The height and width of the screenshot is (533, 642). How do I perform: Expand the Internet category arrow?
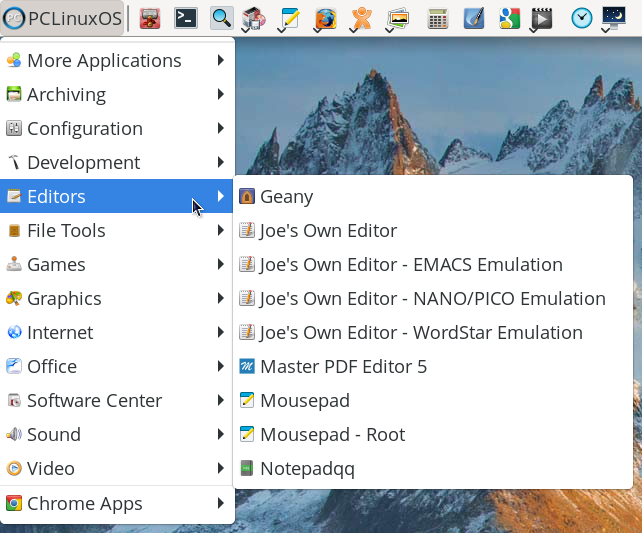pyautogui.click(x=220, y=333)
